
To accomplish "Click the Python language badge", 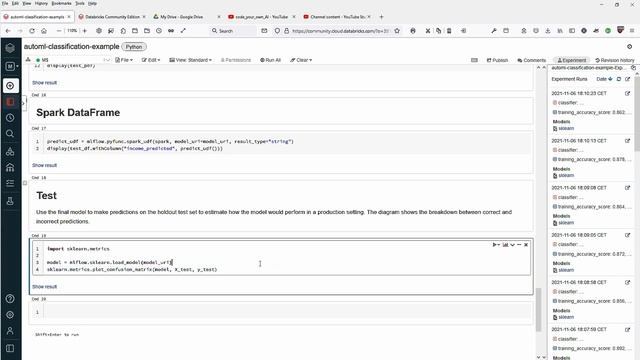I will (x=134, y=47).
